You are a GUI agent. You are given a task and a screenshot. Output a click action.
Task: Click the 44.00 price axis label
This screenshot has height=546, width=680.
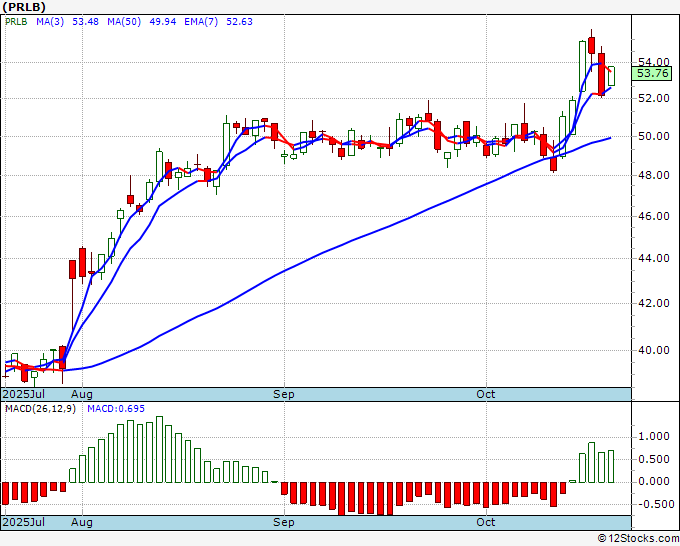click(653, 258)
